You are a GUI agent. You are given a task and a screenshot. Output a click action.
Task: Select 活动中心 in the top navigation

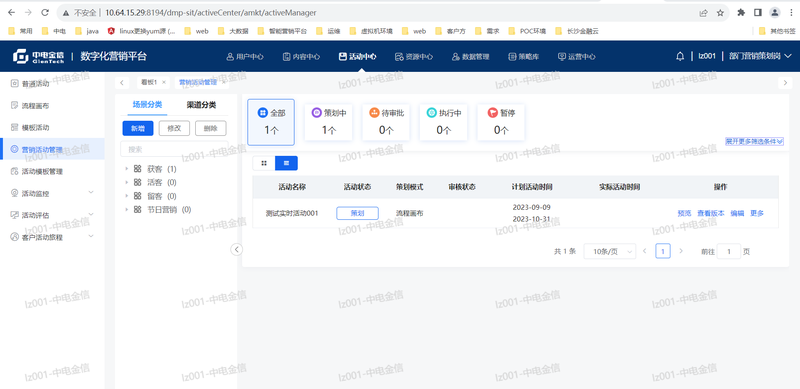[x=358, y=57]
